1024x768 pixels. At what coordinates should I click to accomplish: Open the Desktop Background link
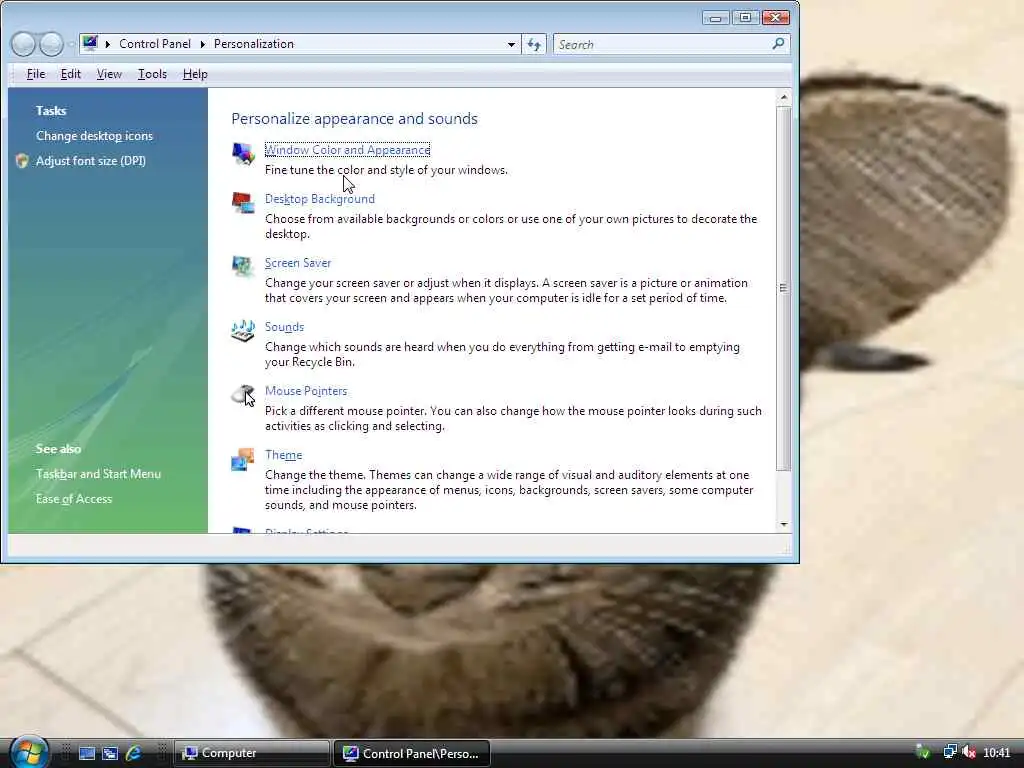tap(320, 199)
